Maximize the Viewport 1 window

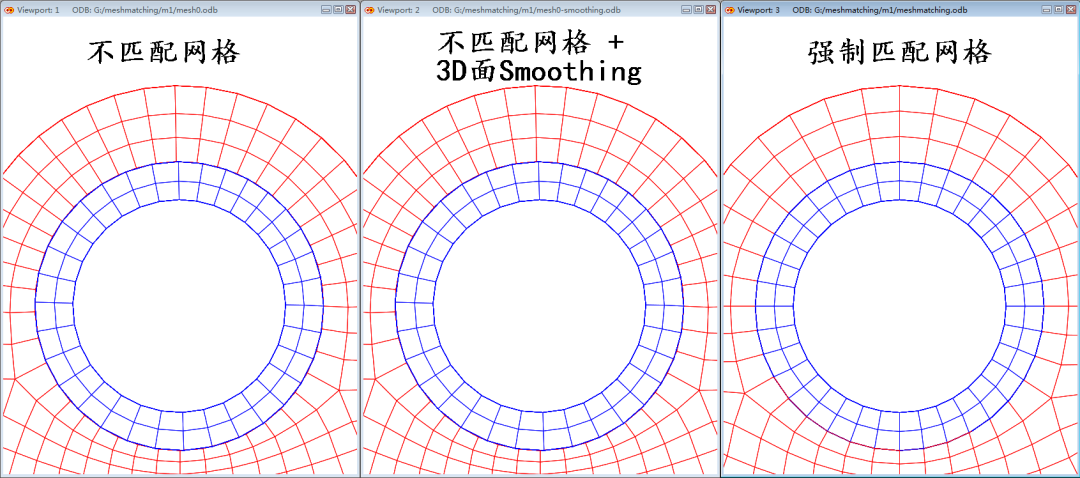(338, 9)
